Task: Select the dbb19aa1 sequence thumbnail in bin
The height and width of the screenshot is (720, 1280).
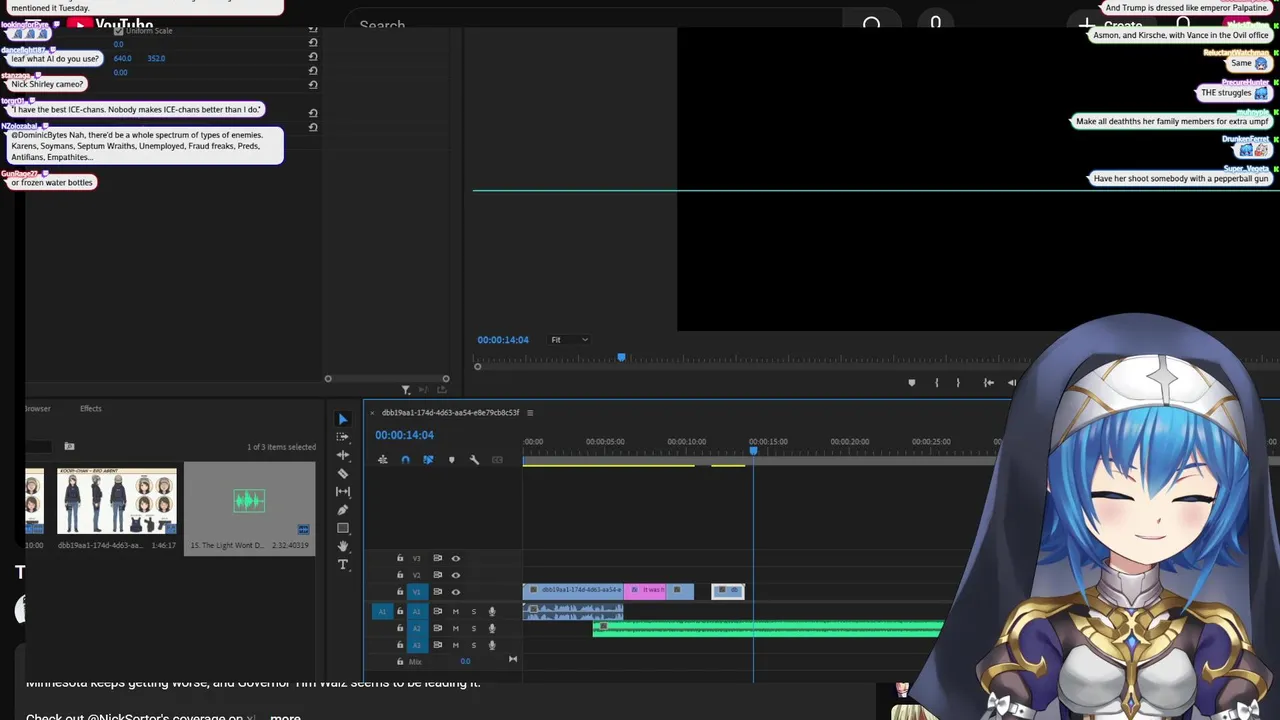Action: click(x=117, y=501)
